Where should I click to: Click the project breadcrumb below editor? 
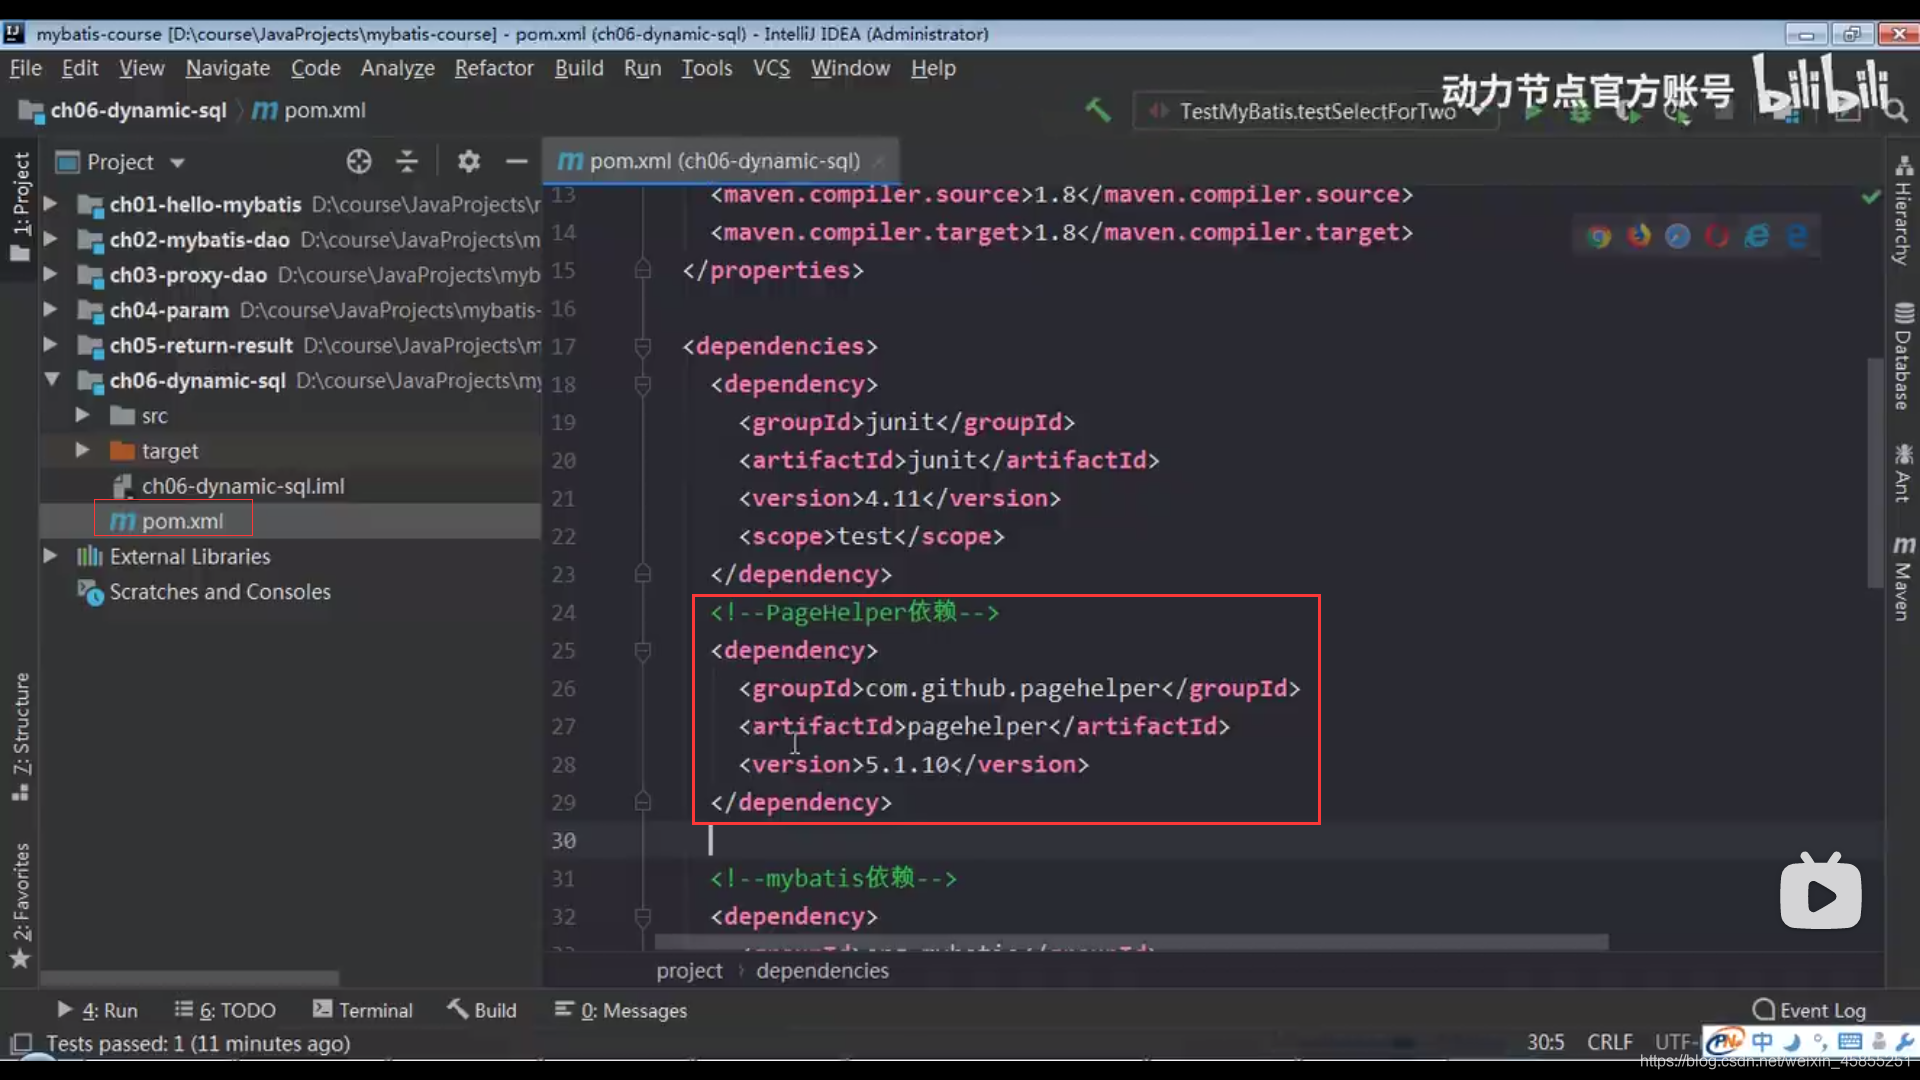coord(689,970)
